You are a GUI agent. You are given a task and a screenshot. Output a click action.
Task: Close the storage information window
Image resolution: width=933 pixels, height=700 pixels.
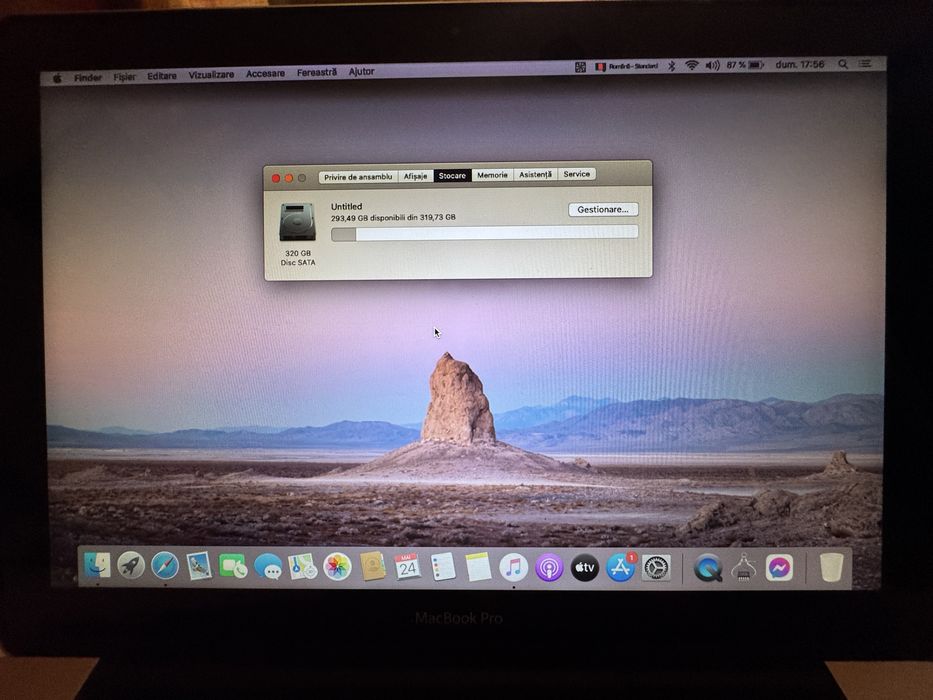[275, 179]
